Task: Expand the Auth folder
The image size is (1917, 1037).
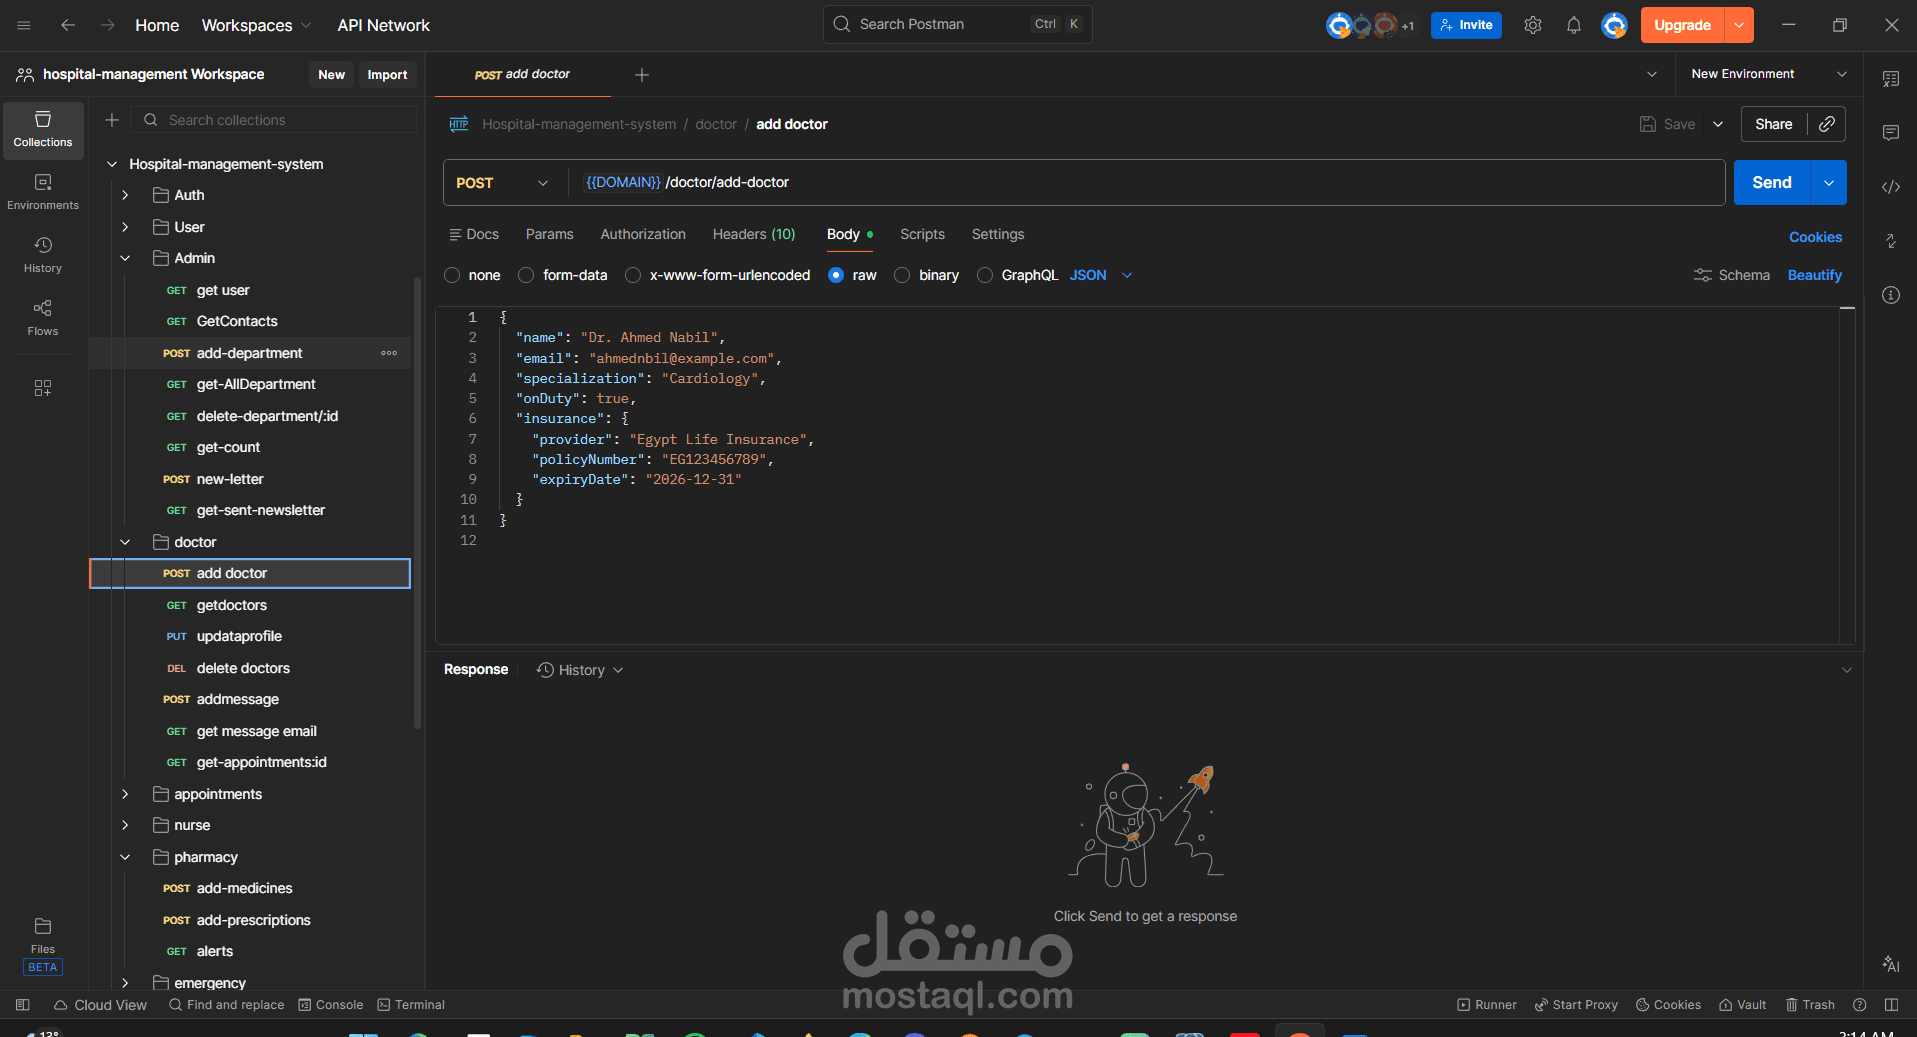Action: coord(125,195)
